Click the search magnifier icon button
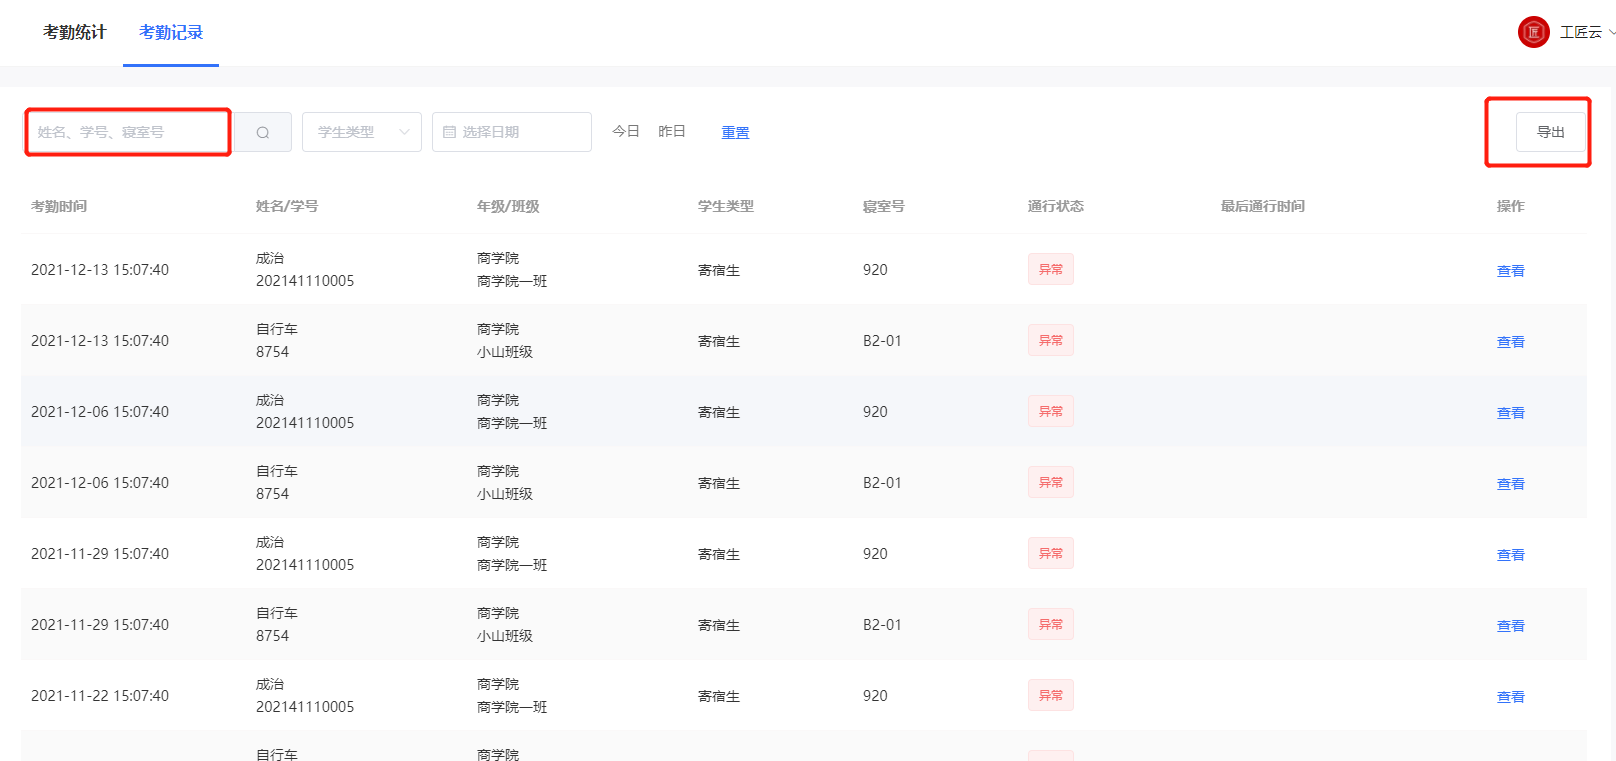Image resolution: width=1616 pixels, height=761 pixels. coord(262,132)
